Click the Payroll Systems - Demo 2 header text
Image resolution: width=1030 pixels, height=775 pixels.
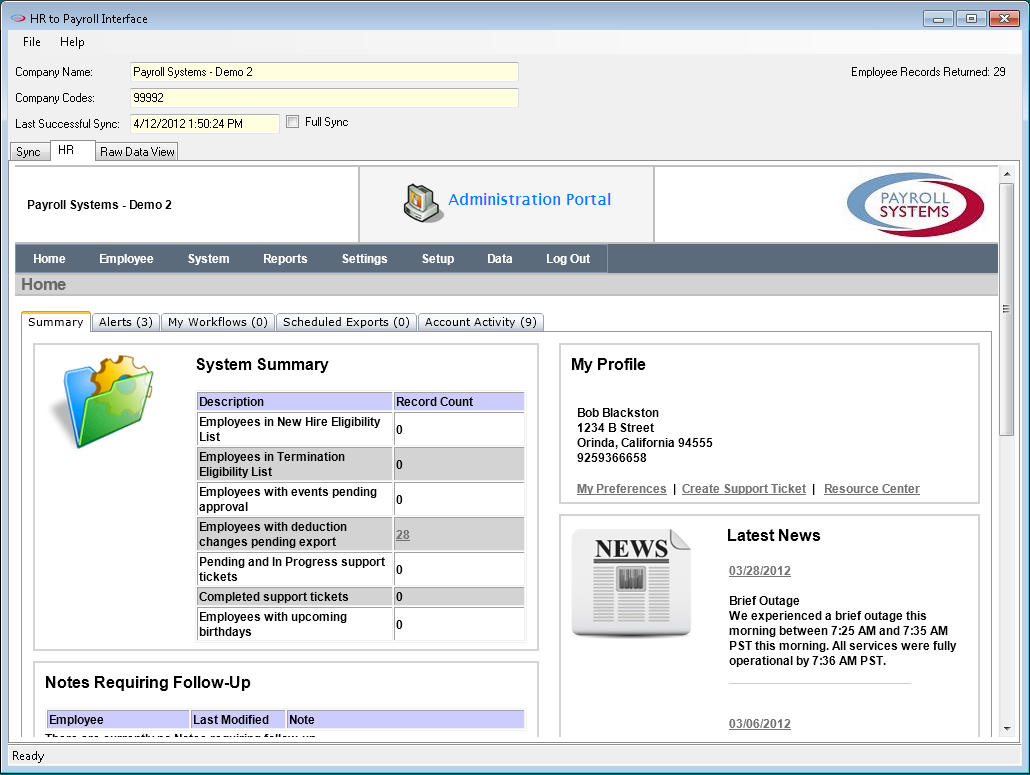point(99,205)
